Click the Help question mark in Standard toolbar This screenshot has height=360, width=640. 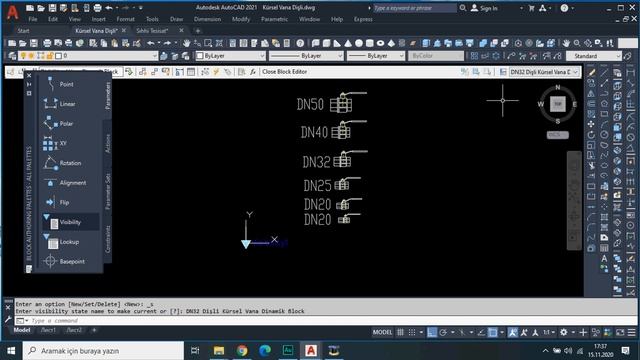300,43
